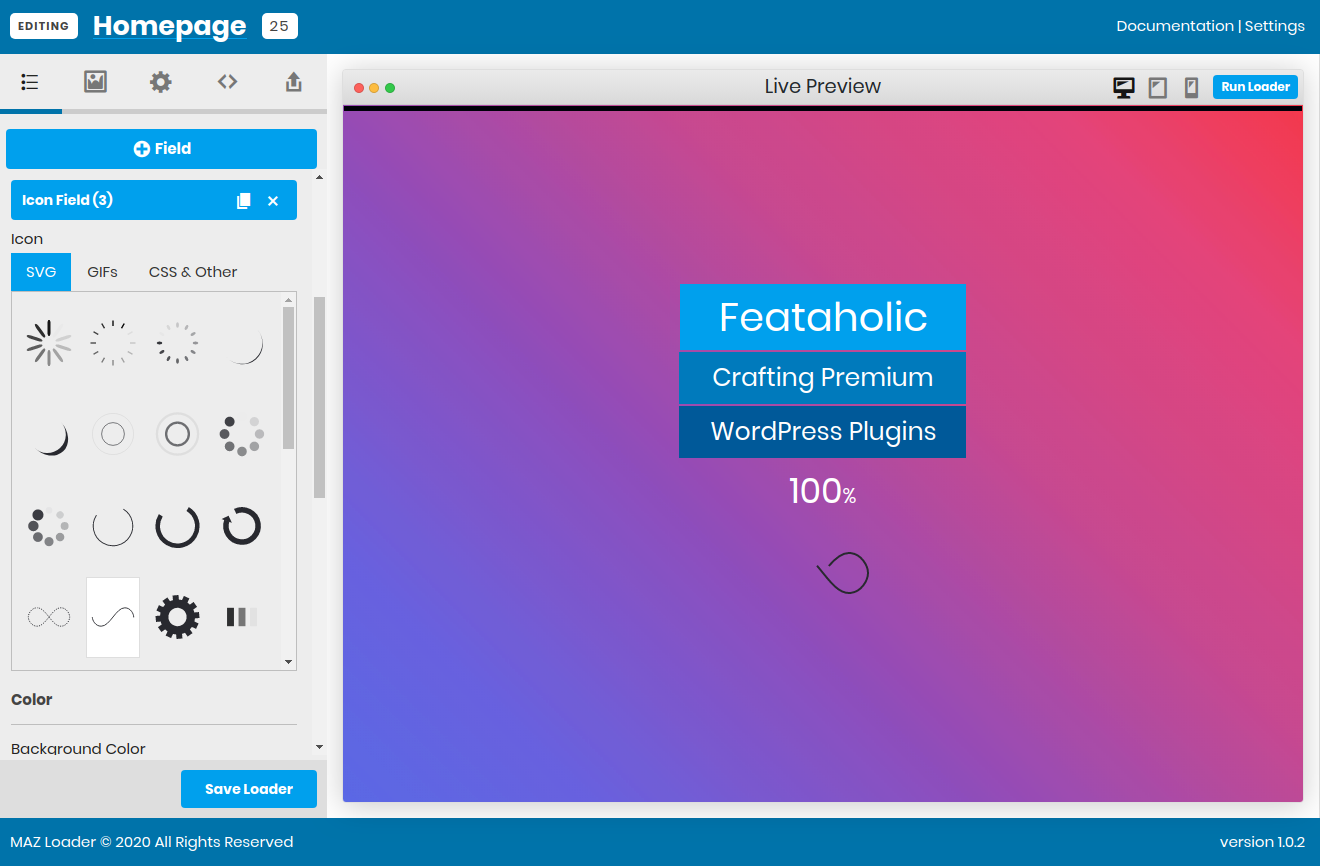
Task: Choose the large grey dots spinner
Action: [x=241, y=434]
